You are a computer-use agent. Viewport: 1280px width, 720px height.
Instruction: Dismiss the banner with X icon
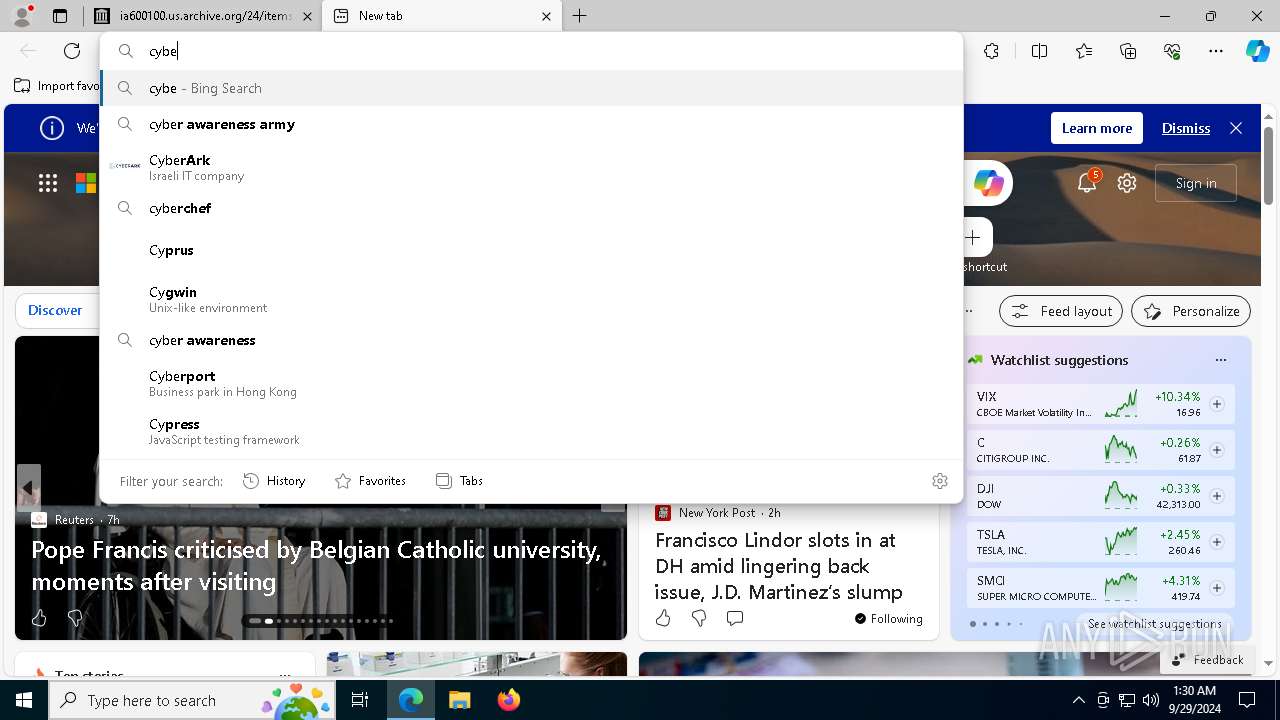coord(1236,128)
